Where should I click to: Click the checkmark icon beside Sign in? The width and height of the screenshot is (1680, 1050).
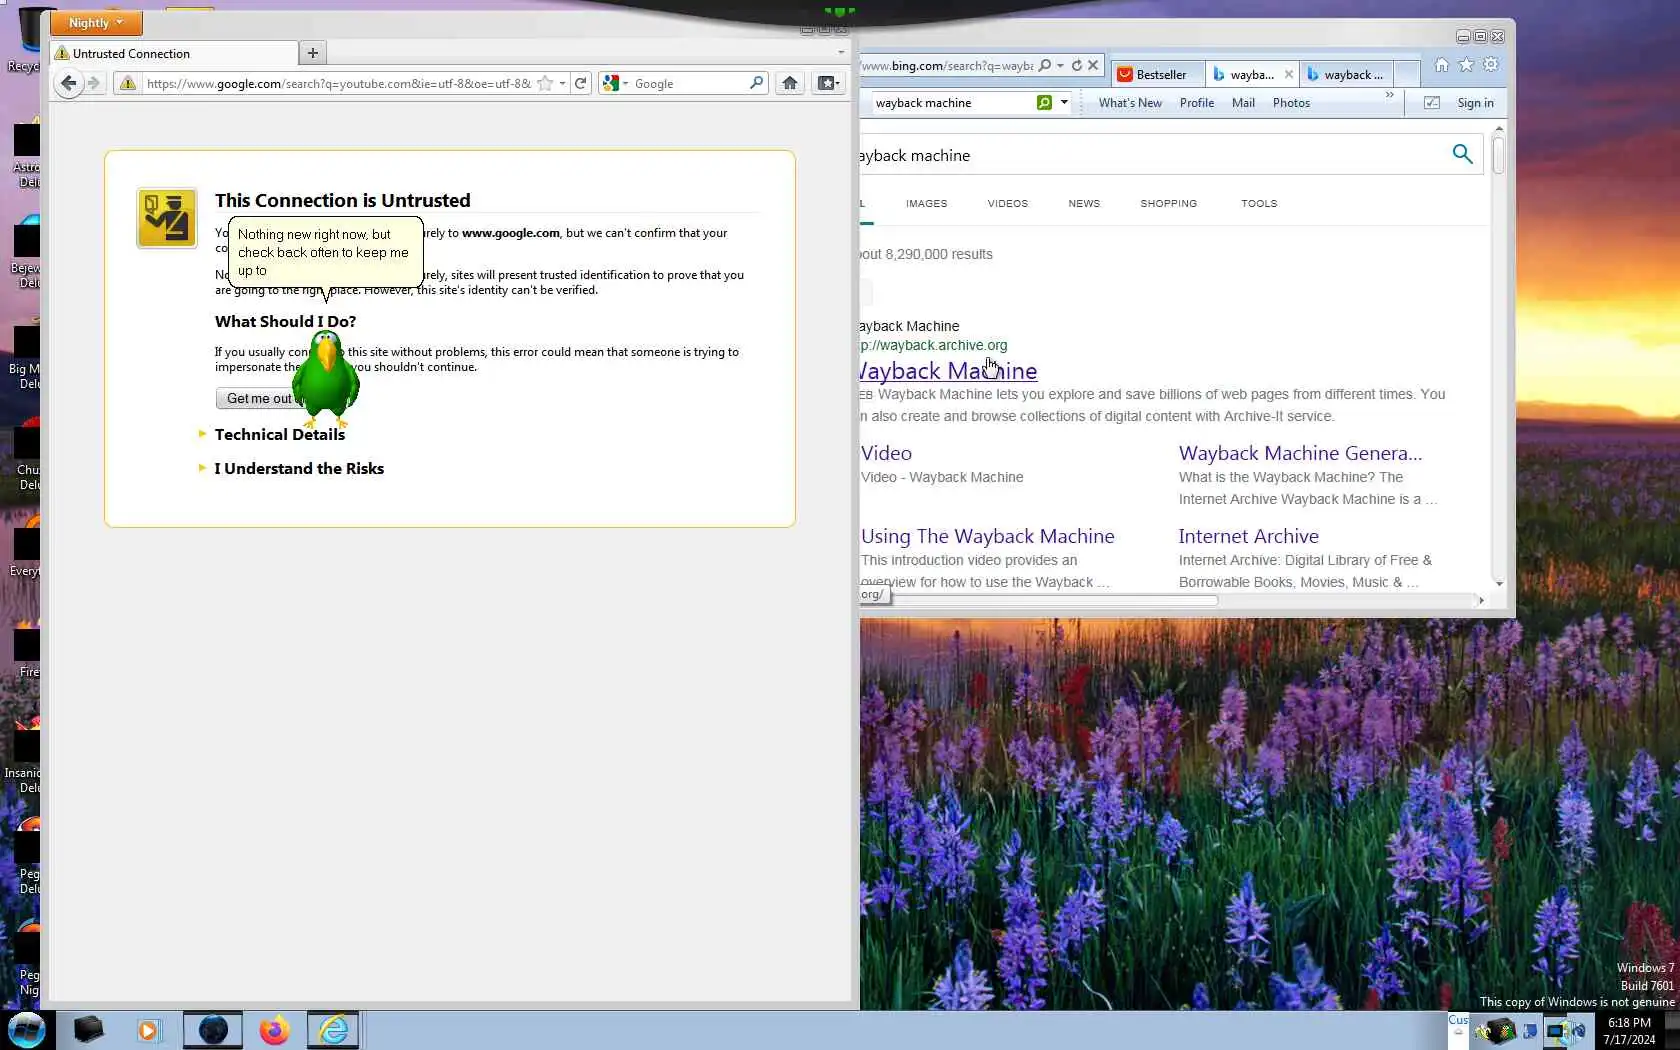point(1432,103)
